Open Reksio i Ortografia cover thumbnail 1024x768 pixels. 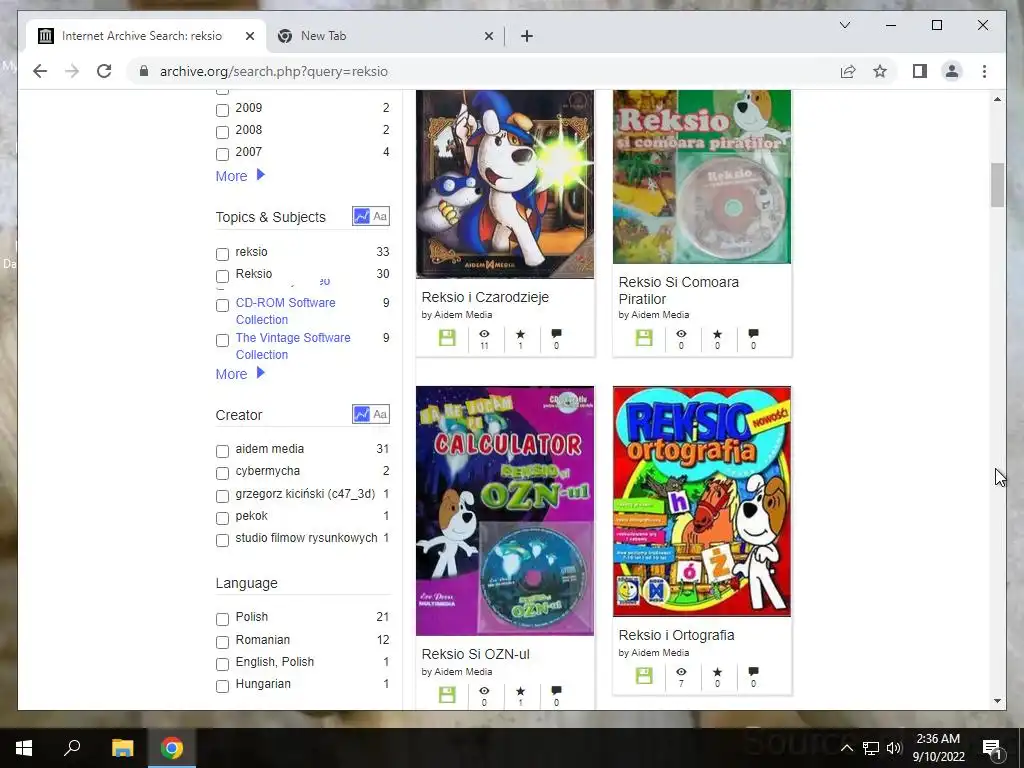pyautogui.click(x=701, y=502)
